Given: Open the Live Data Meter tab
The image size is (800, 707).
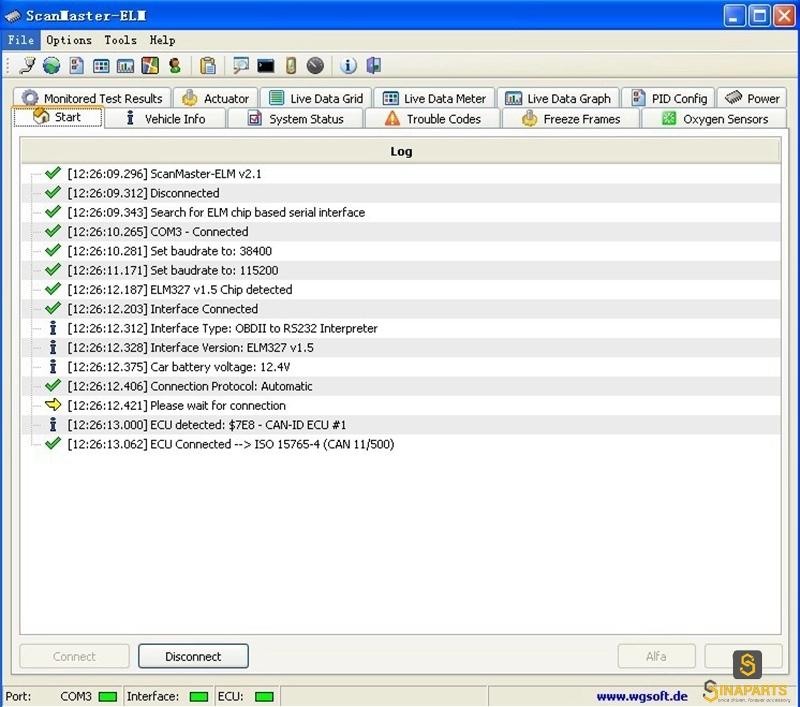Looking at the screenshot, I should (434, 98).
